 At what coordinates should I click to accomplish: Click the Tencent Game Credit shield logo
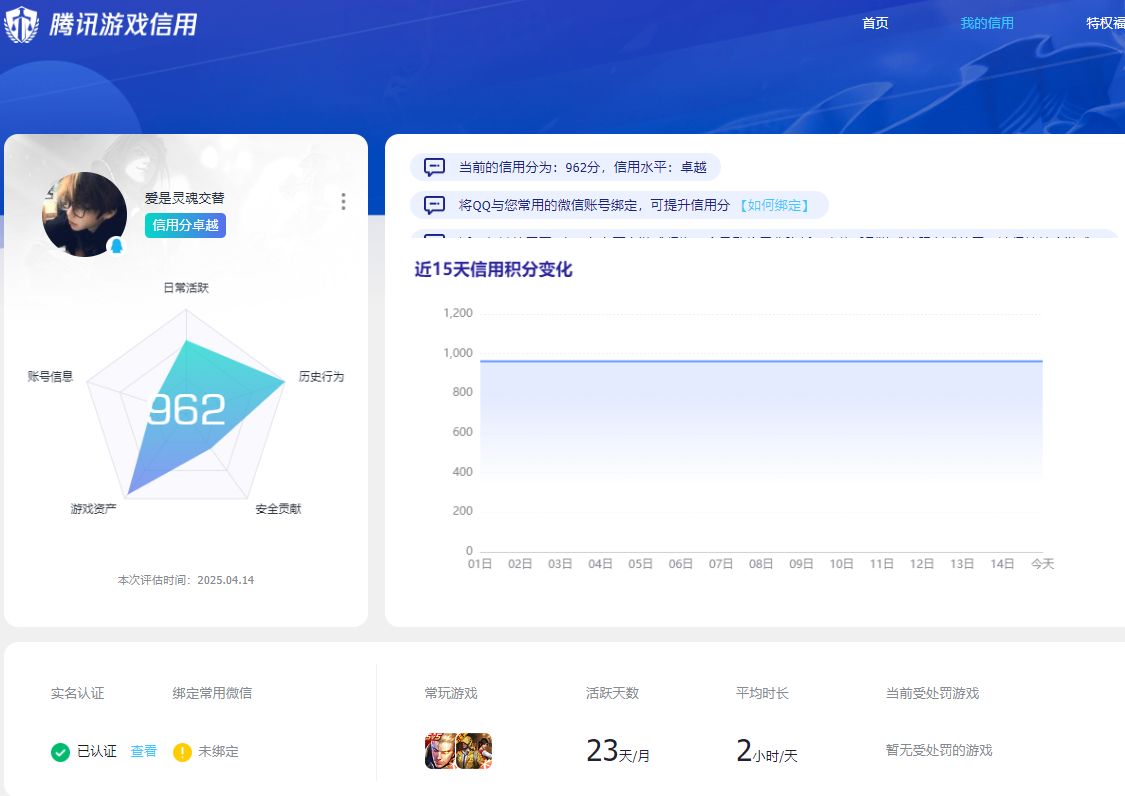tap(21, 24)
